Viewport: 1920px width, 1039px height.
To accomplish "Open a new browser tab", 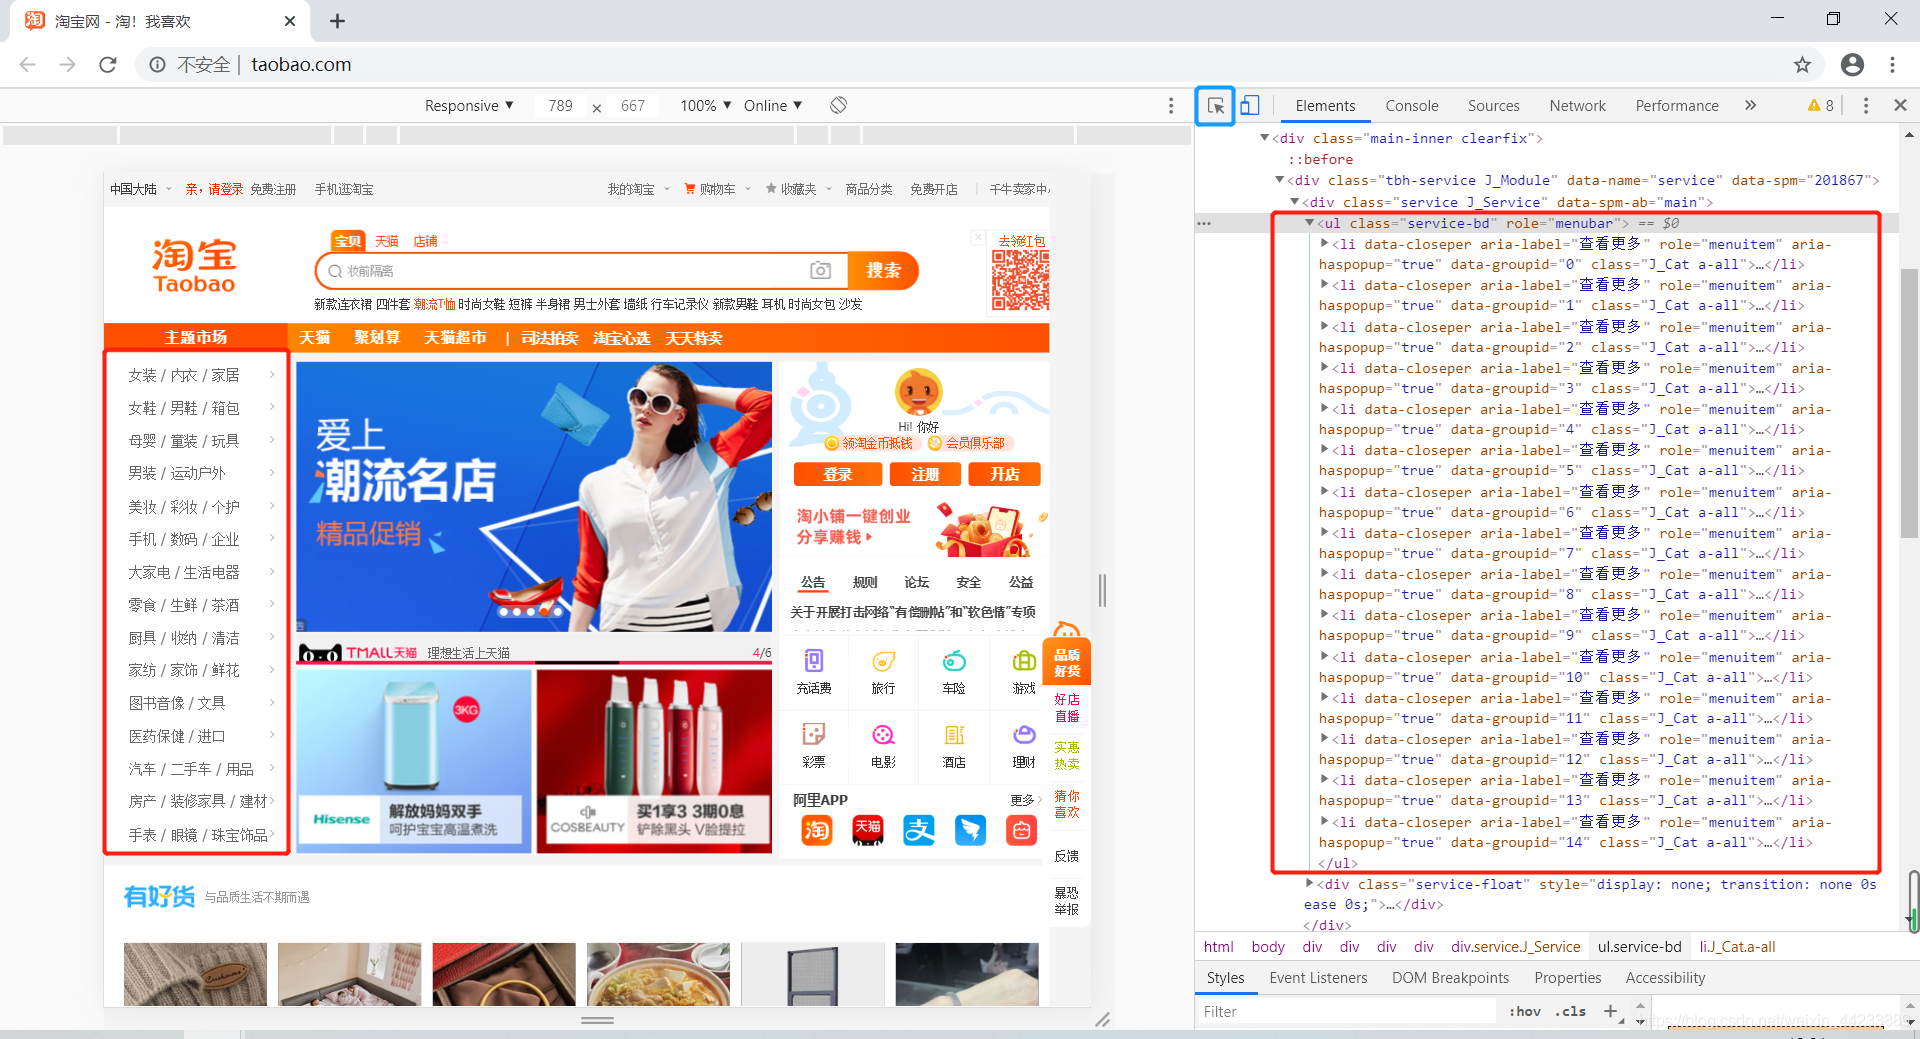I will tap(337, 21).
